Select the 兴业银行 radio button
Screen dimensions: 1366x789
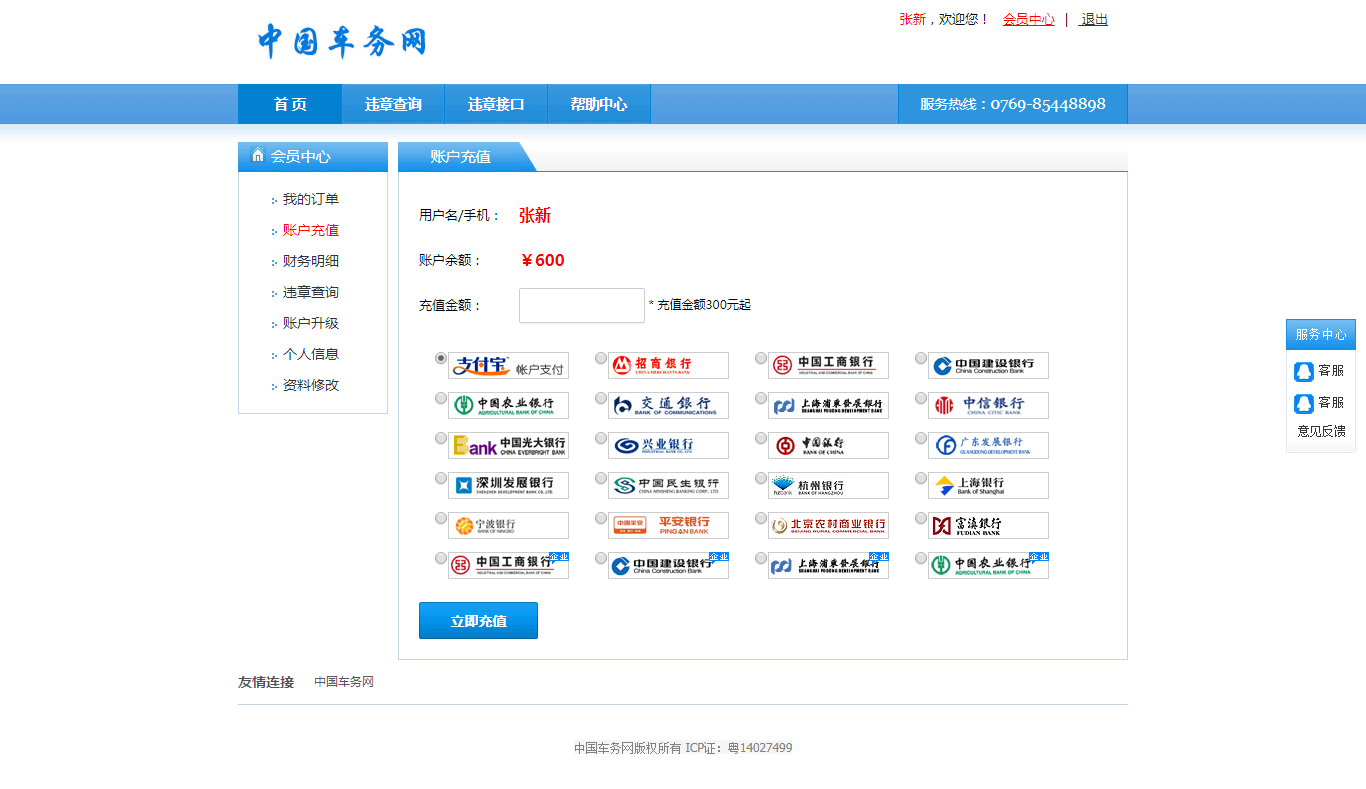[601, 438]
